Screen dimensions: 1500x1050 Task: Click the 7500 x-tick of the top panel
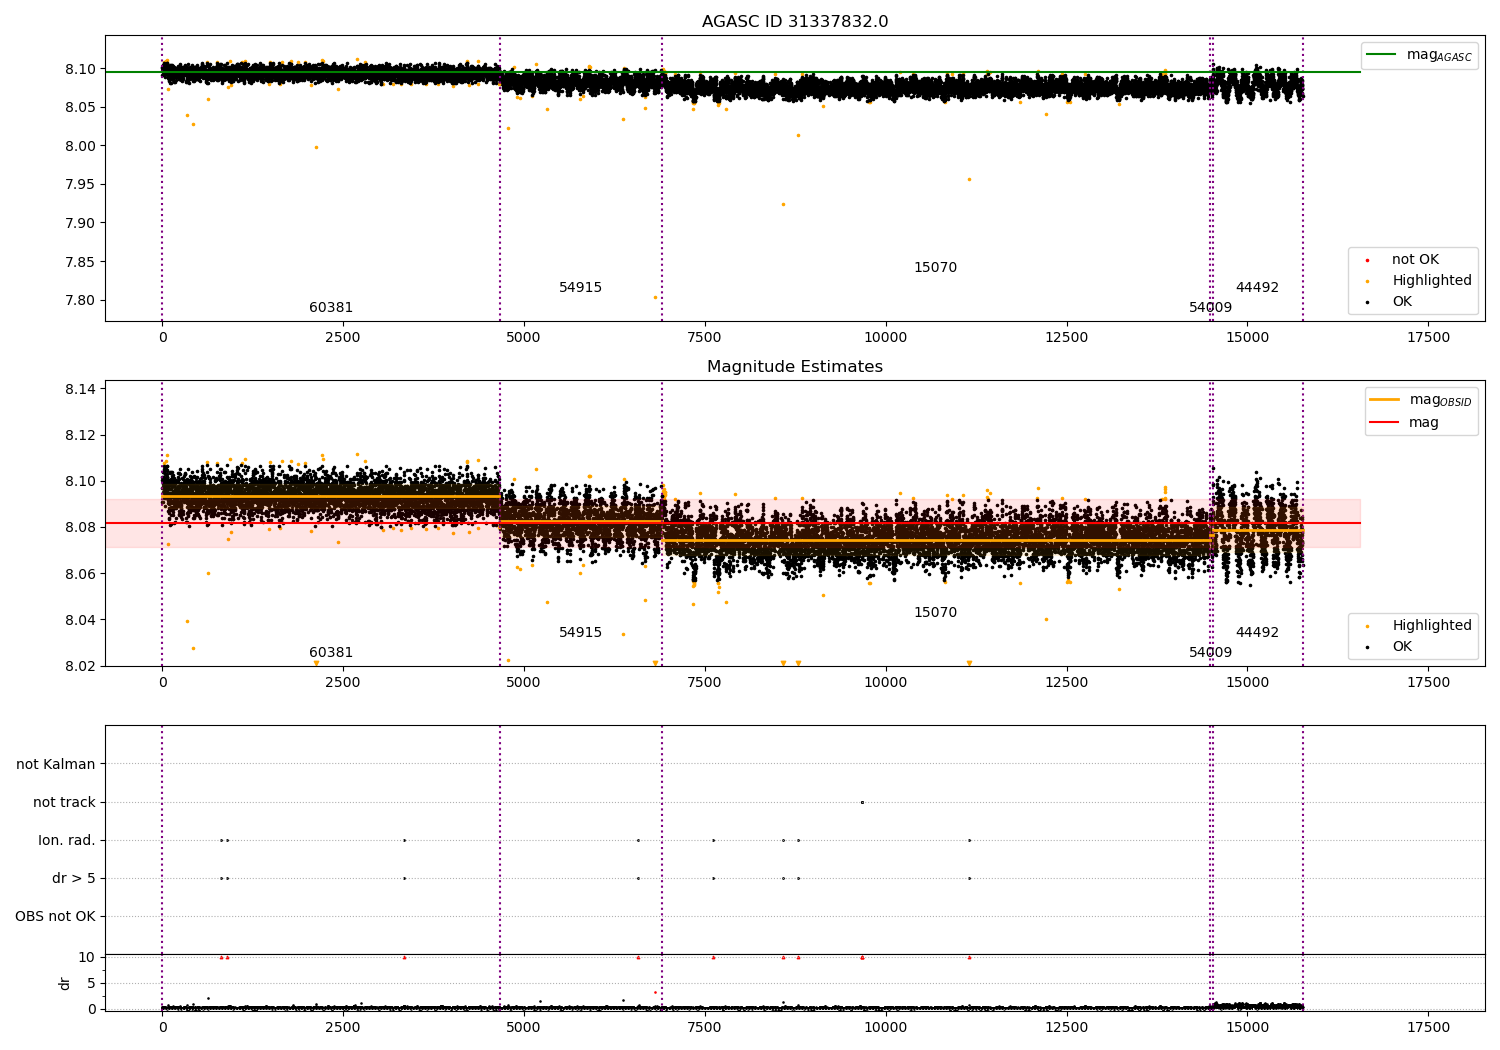[x=705, y=337]
